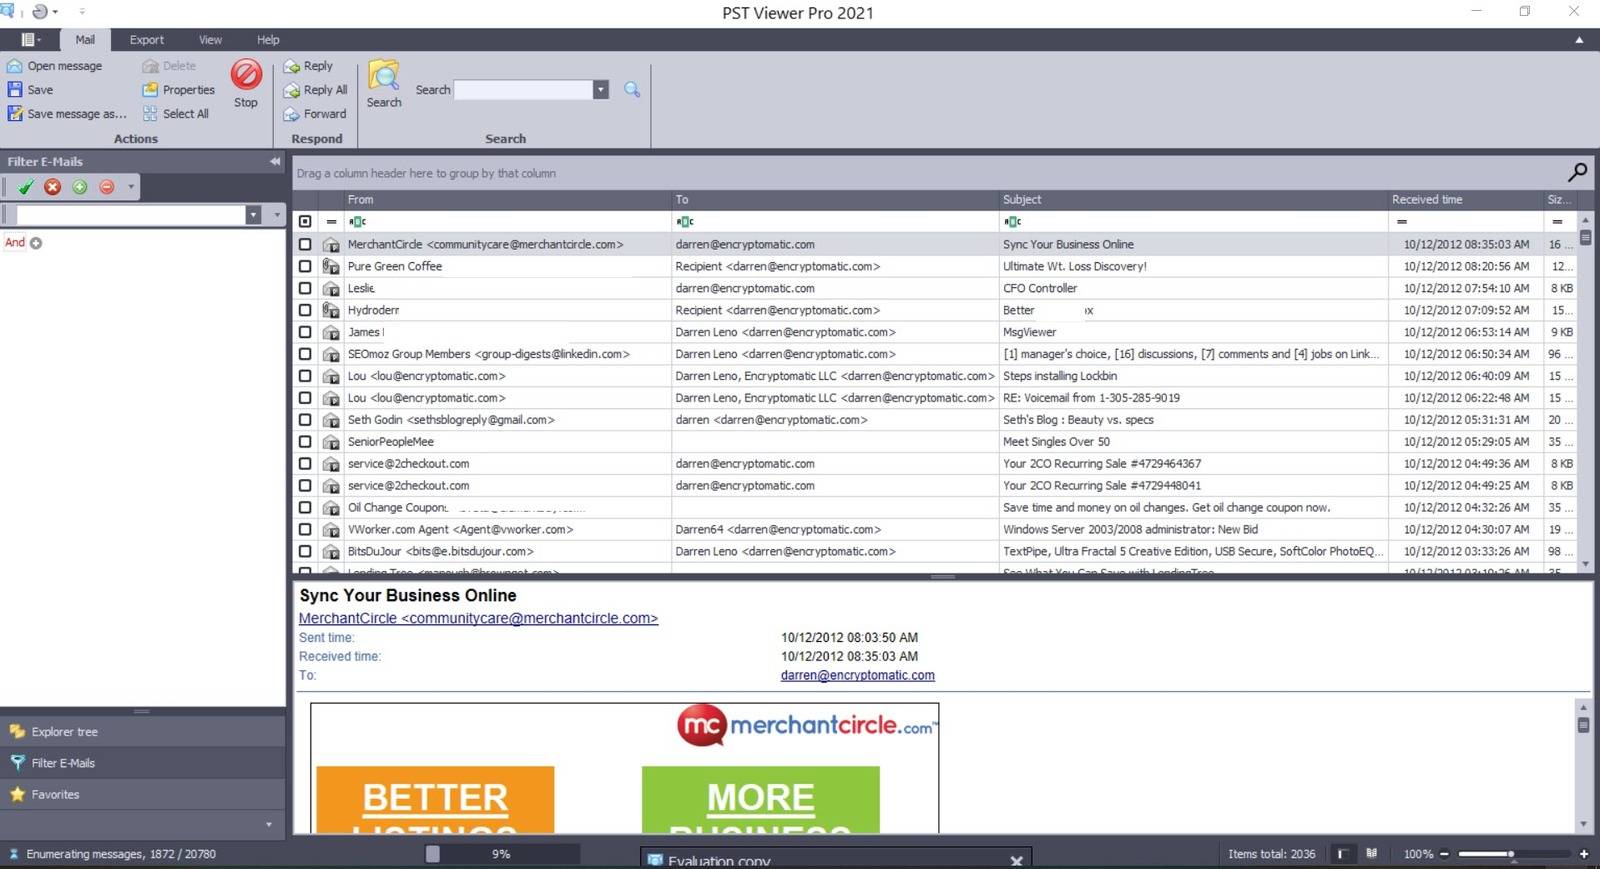Click the Save disk icon
Image resolution: width=1600 pixels, height=869 pixels.
15,90
